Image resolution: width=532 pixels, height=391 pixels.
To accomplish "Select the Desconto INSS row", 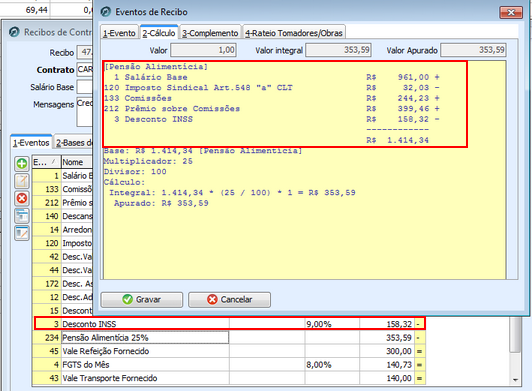I will 229,324.
